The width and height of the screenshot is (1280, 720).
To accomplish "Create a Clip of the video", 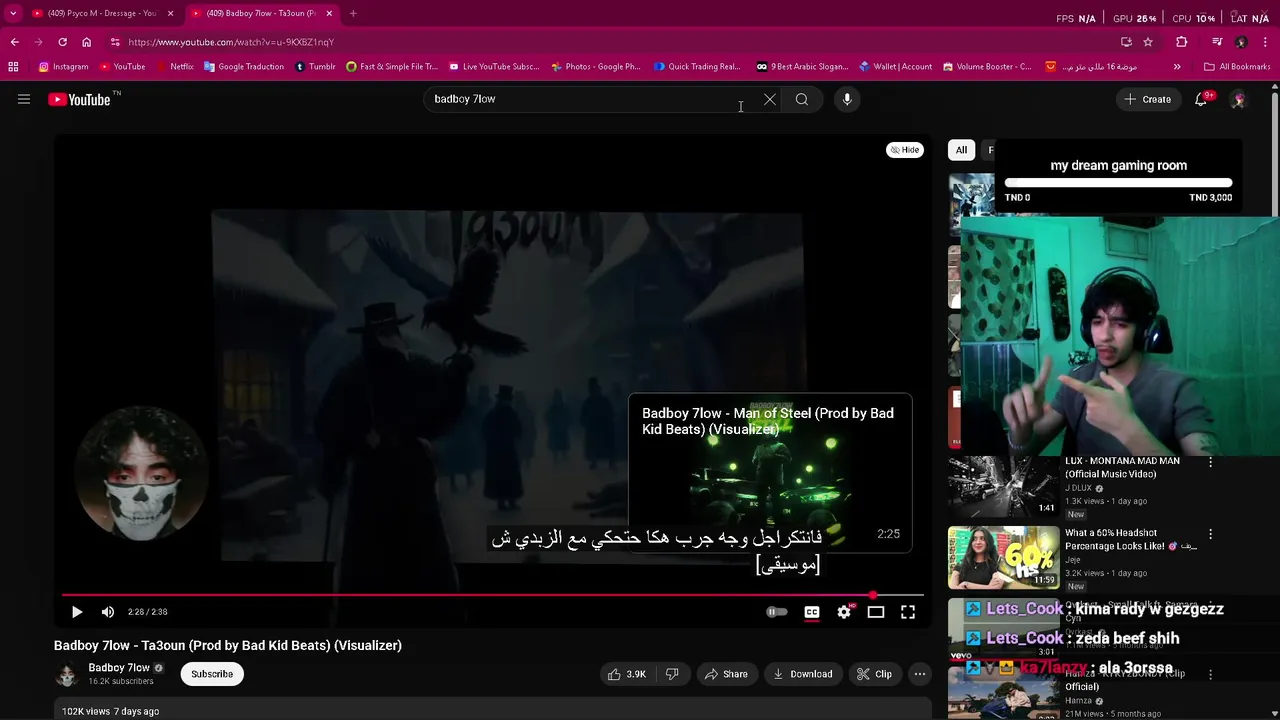I will point(874,674).
